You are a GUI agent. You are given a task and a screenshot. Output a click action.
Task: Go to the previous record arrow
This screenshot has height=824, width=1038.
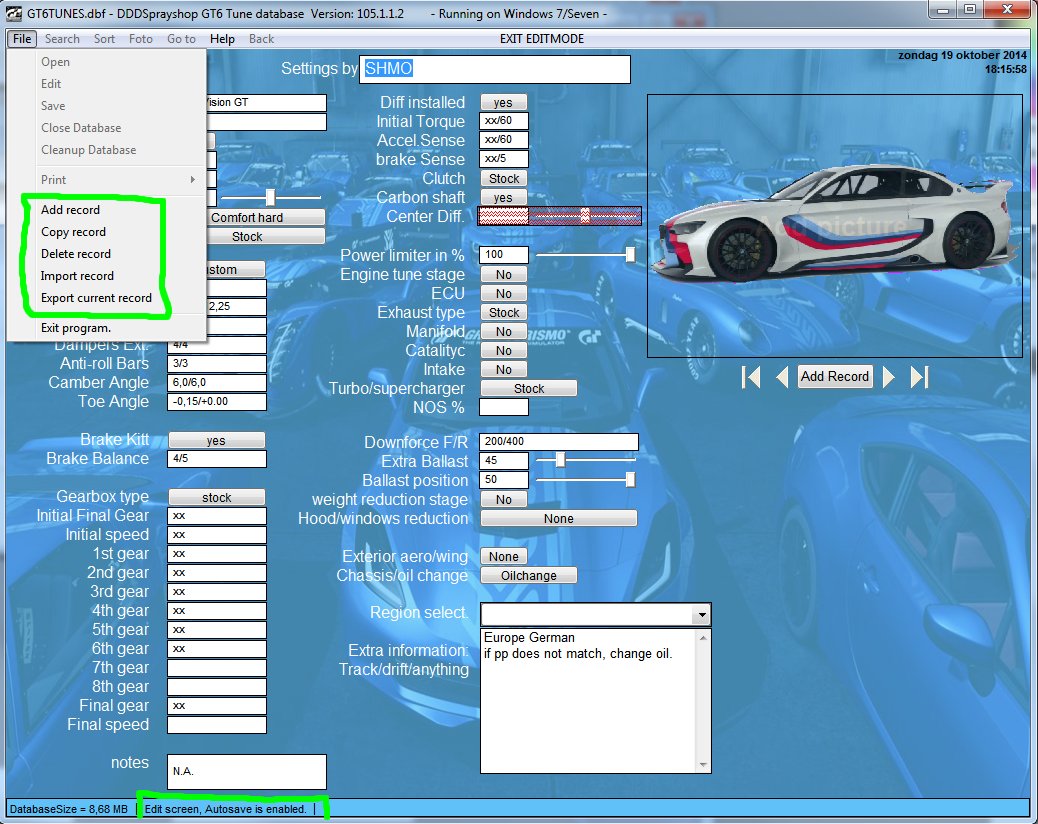click(782, 377)
